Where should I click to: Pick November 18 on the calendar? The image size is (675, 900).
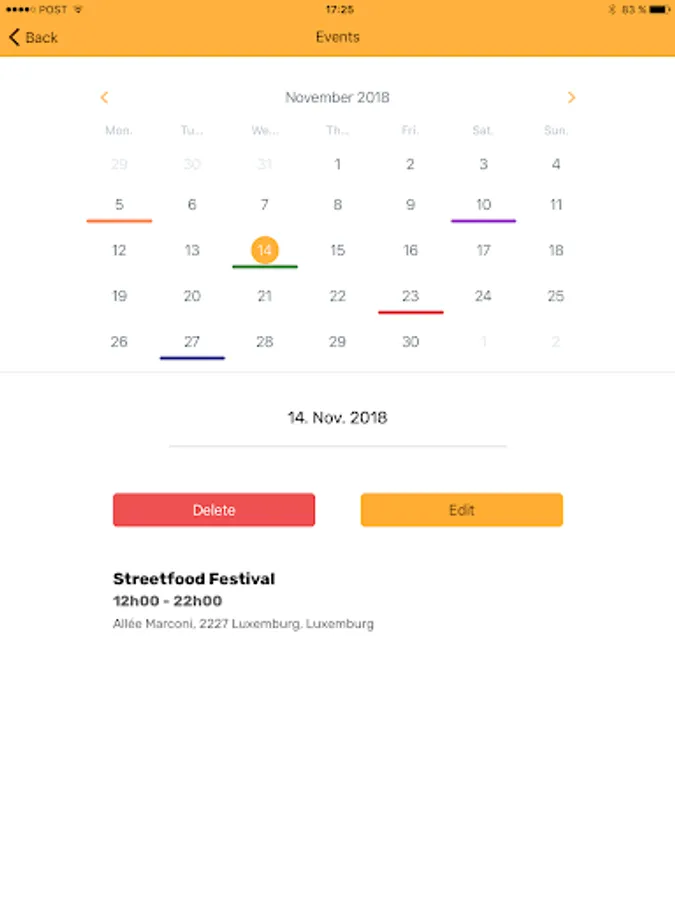(556, 250)
